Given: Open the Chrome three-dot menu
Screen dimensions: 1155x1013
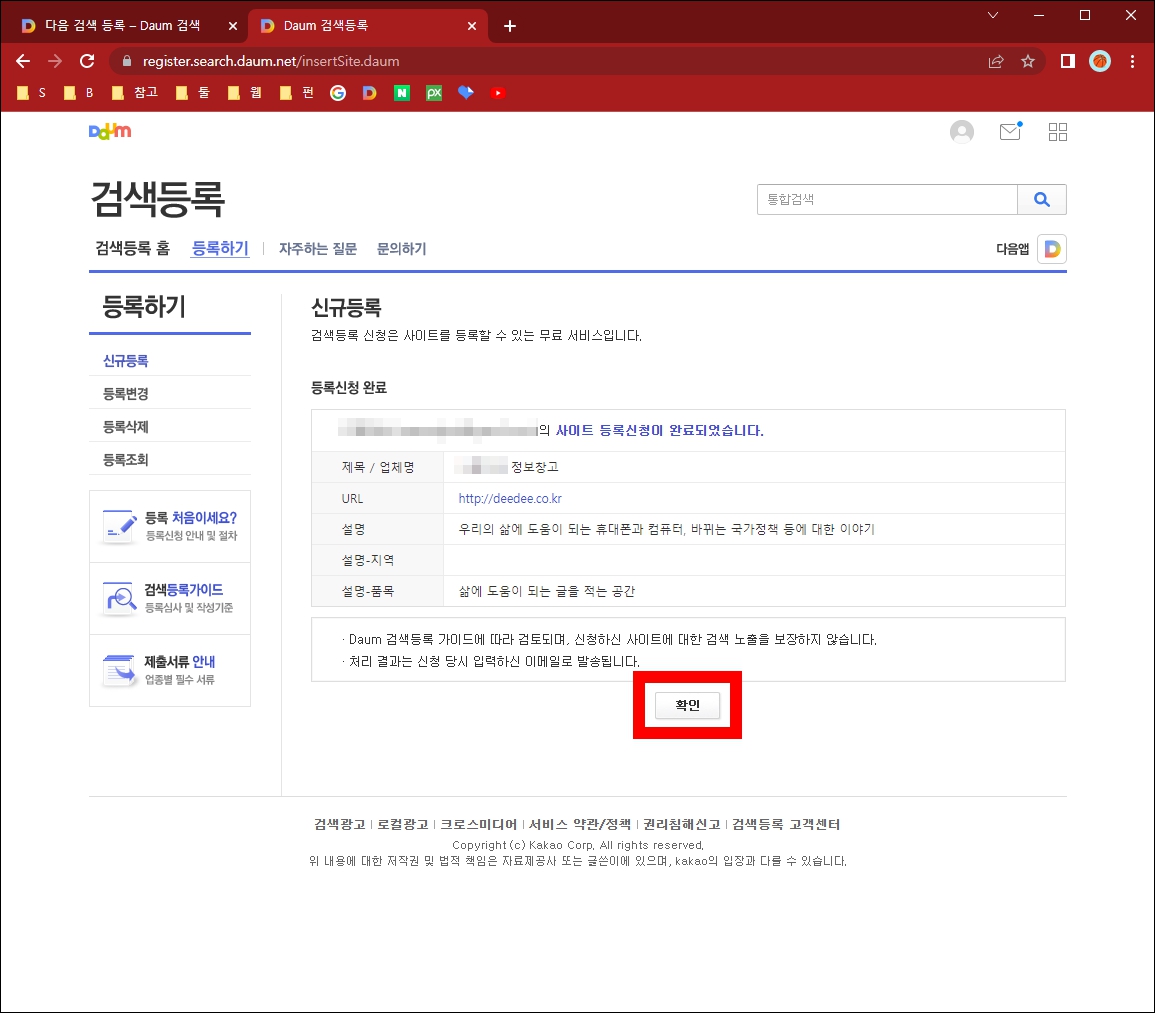Looking at the screenshot, I should point(1133,61).
